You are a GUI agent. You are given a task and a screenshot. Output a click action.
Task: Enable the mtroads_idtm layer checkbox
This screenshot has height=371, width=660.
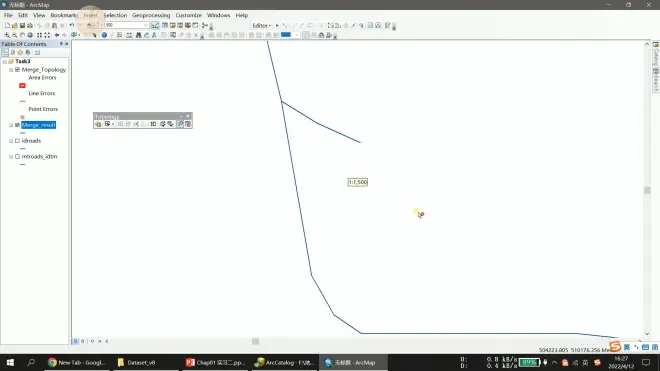pos(17,156)
